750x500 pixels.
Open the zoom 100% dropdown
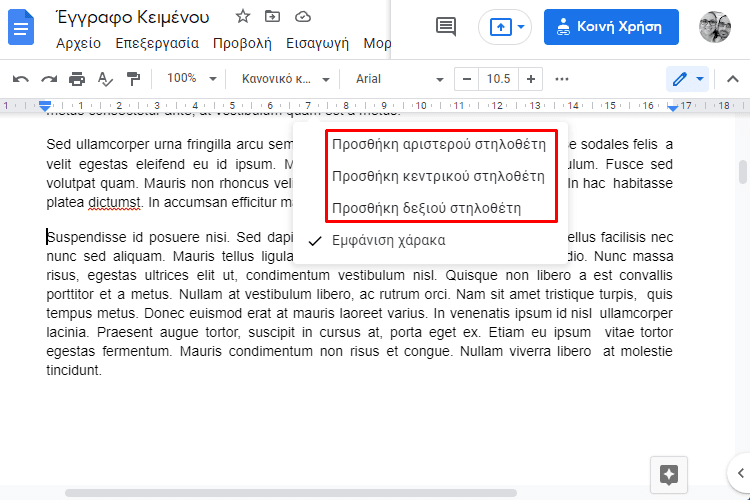[x=191, y=78]
